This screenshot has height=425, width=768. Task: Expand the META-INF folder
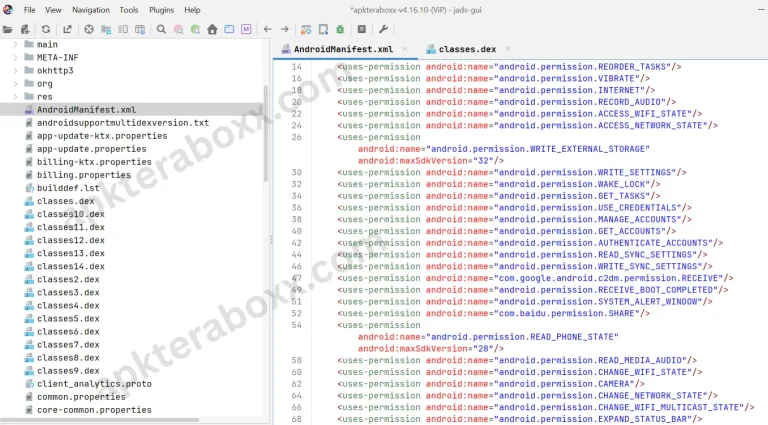point(15,57)
